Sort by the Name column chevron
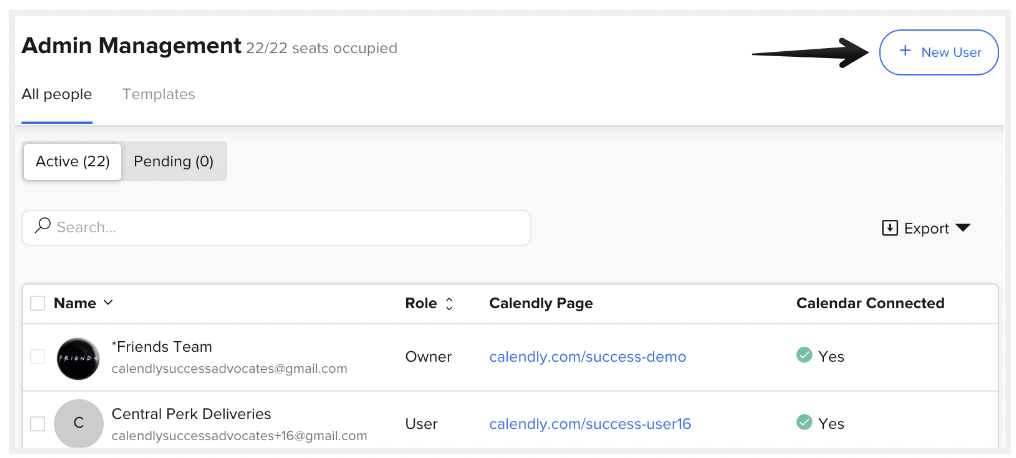Image resolution: width=1016 pixels, height=458 pixels. 108,303
